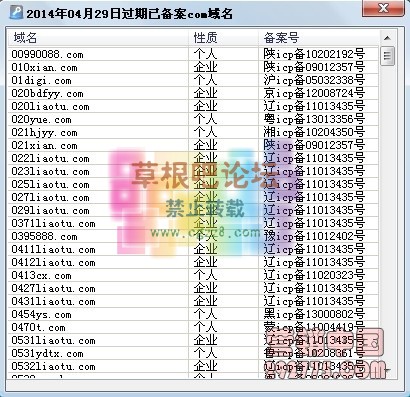Click record number 京icp备12008724号
Viewport: 410px width, 397px height.
314,93
